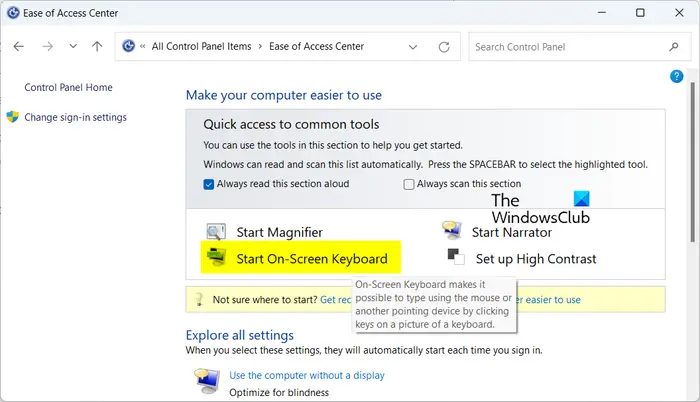Click the 'Make your computer easier to use' heading

coord(284,95)
